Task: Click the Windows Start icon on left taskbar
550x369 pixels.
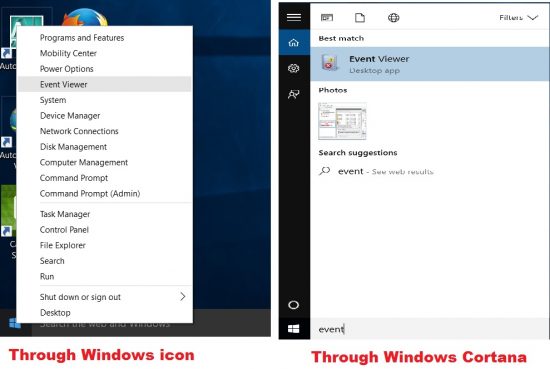Action: (15, 323)
